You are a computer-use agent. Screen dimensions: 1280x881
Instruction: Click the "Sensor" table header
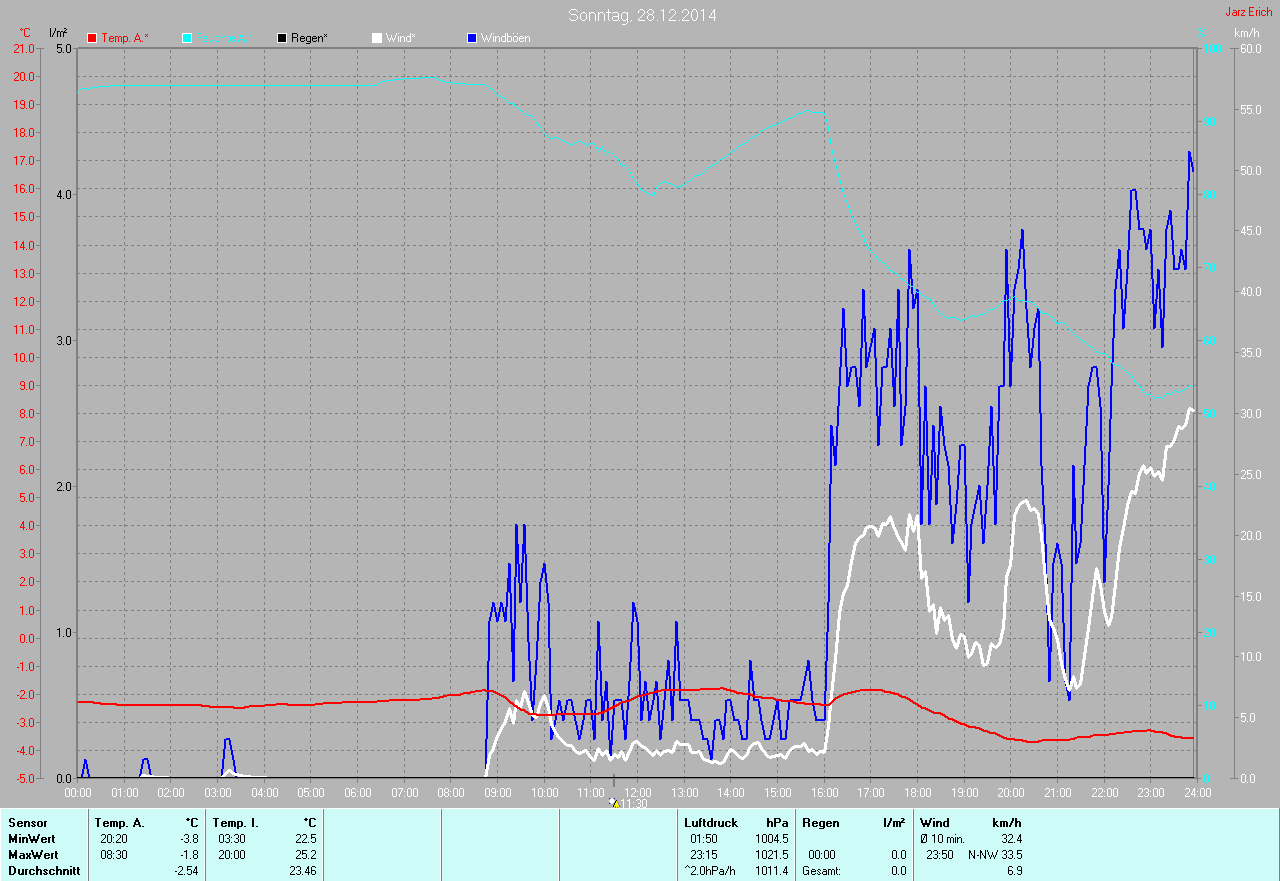[x=28, y=823]
